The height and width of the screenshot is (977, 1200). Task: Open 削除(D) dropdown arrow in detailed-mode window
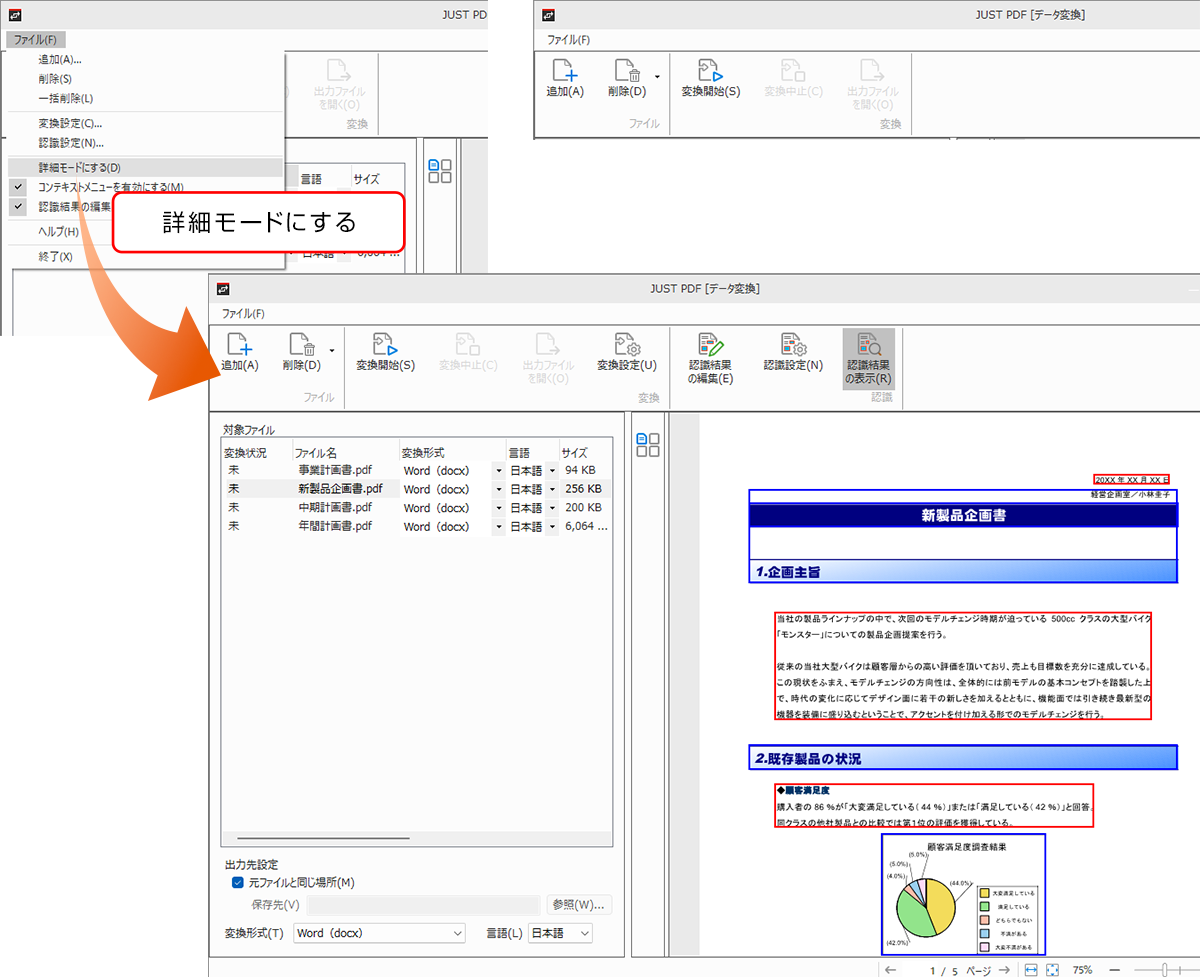pos(330,350)
